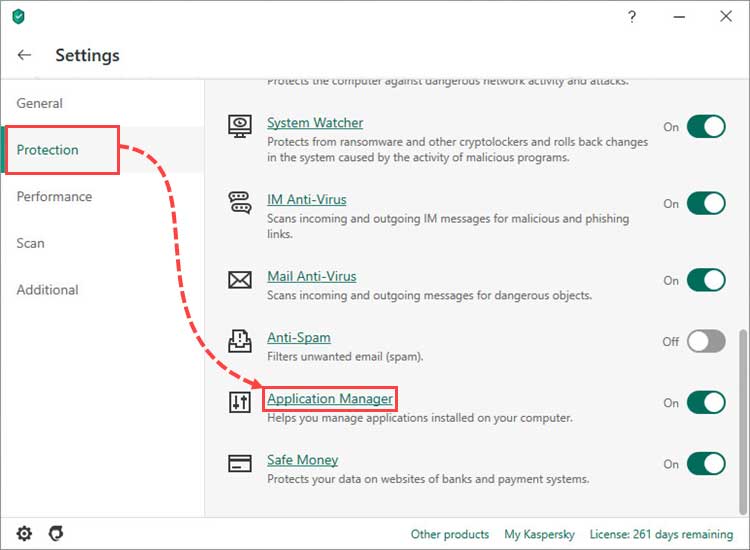
Task: Click "Protects from ransomware" description text
Action: (x=457, y=150)
